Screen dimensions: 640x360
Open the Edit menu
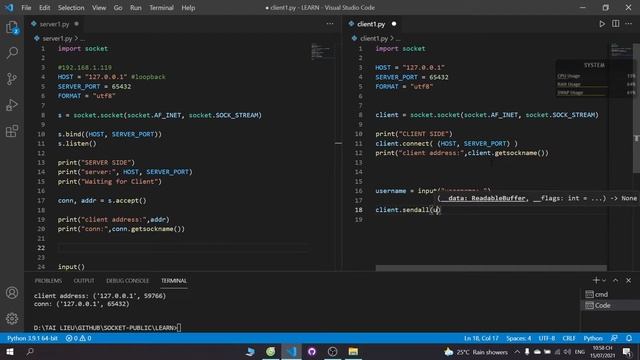(44, 8)
